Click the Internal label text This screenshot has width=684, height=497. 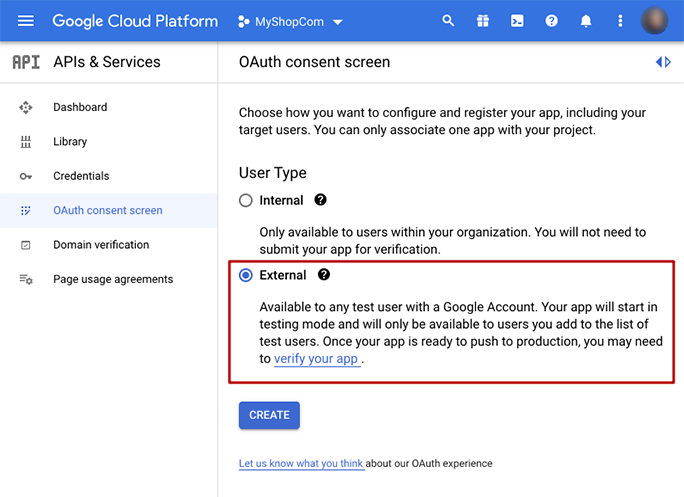[x=281, y=200]
